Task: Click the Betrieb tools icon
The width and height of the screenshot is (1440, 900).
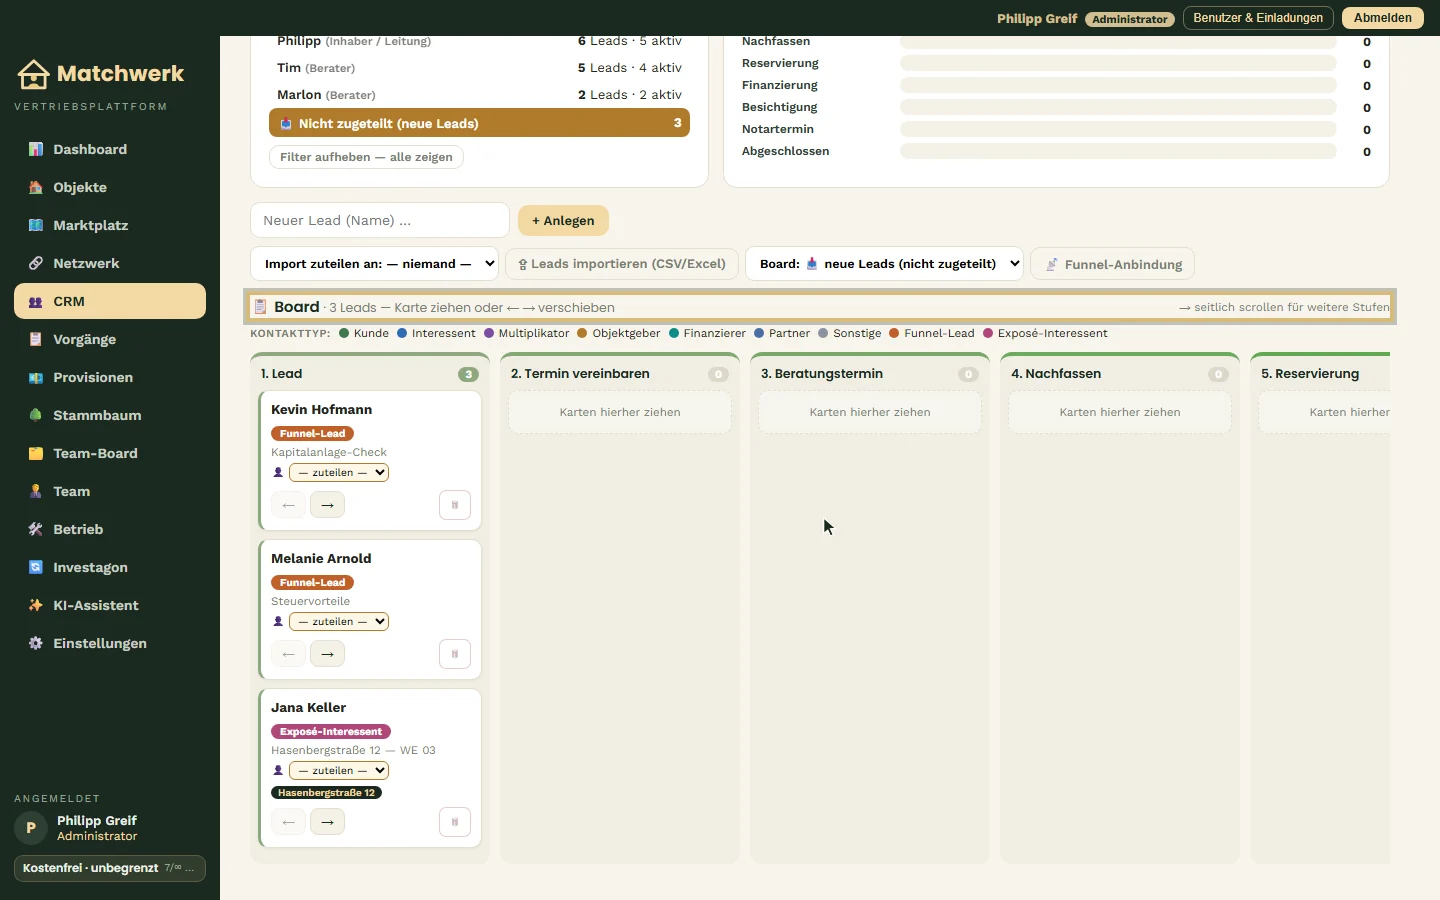Action: [36, 529]
